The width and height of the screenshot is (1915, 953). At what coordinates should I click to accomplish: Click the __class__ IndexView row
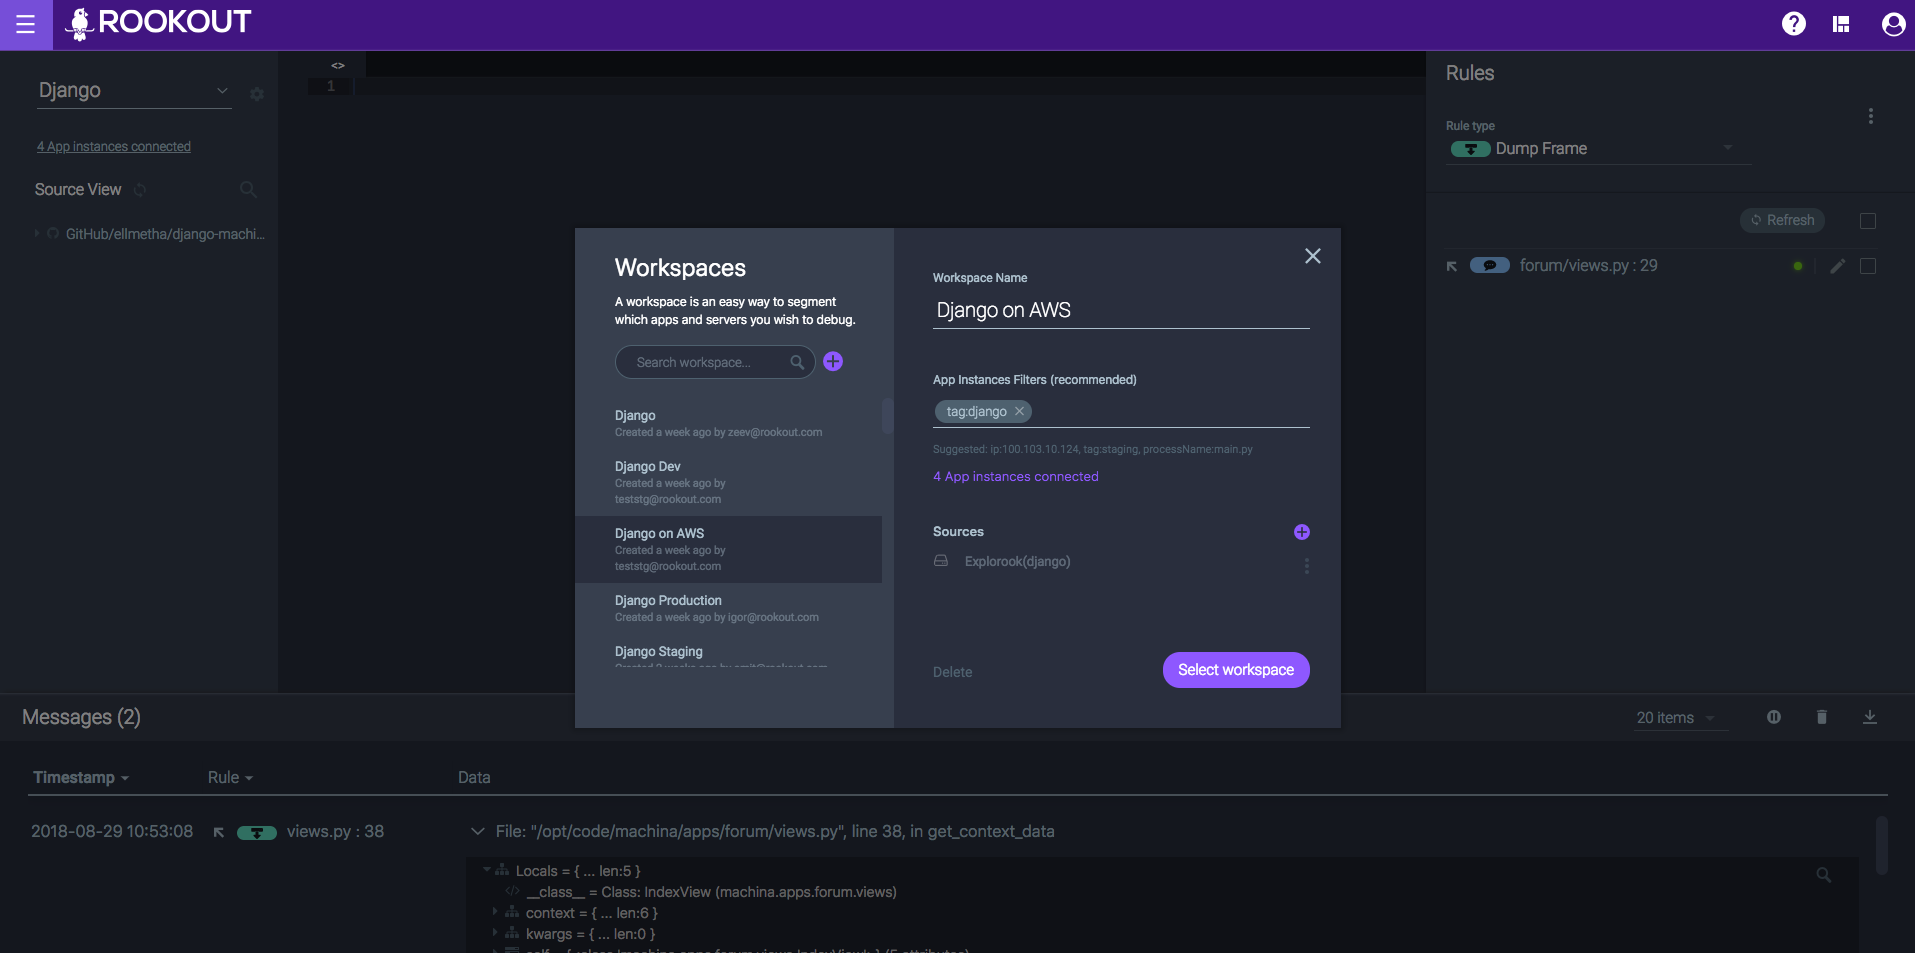point(711,892)
